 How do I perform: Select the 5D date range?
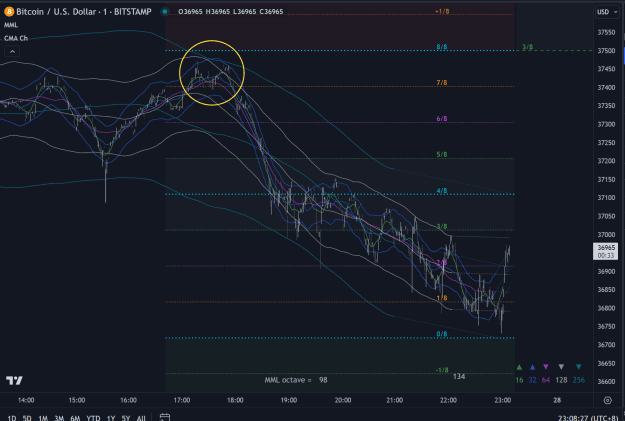[x=27, y=418]
